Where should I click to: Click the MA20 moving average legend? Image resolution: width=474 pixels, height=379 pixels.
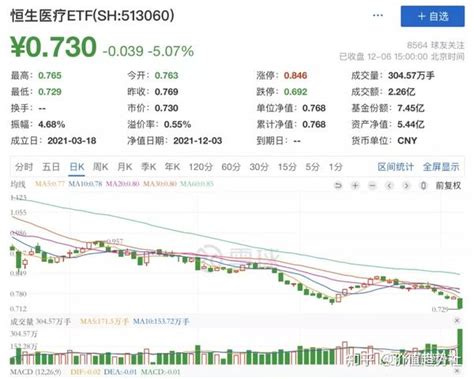tap(123, 184)
